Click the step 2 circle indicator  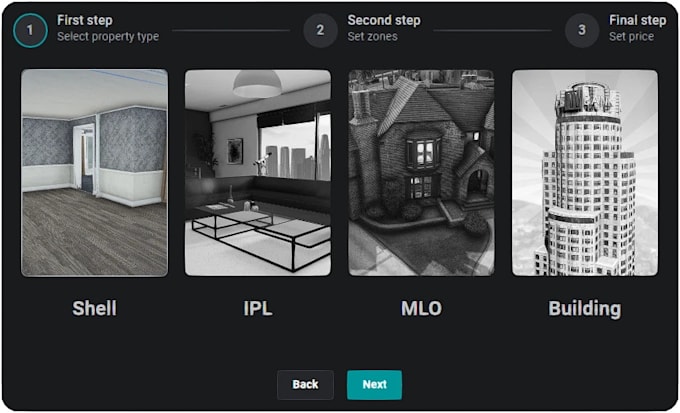coord(320,30)
